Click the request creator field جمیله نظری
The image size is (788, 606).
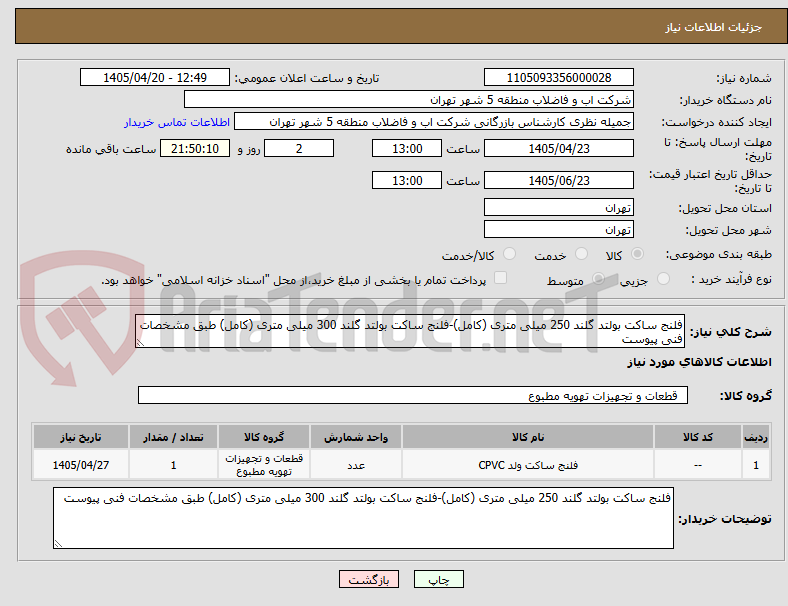click(434, 122)
